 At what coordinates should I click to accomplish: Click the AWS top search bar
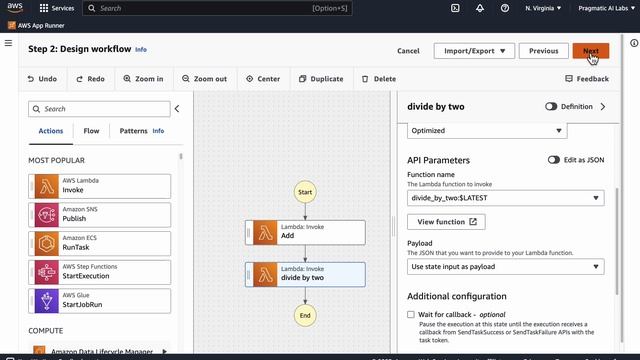point(218,8)
